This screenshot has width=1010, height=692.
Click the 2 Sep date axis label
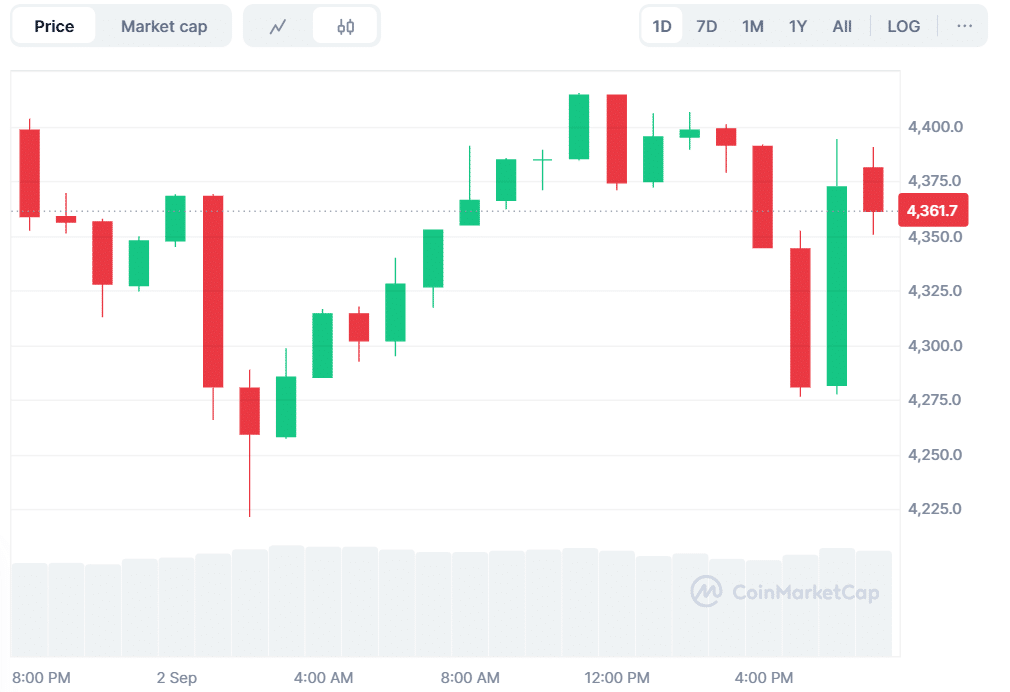pyautogui.click(x=177, y=678)
